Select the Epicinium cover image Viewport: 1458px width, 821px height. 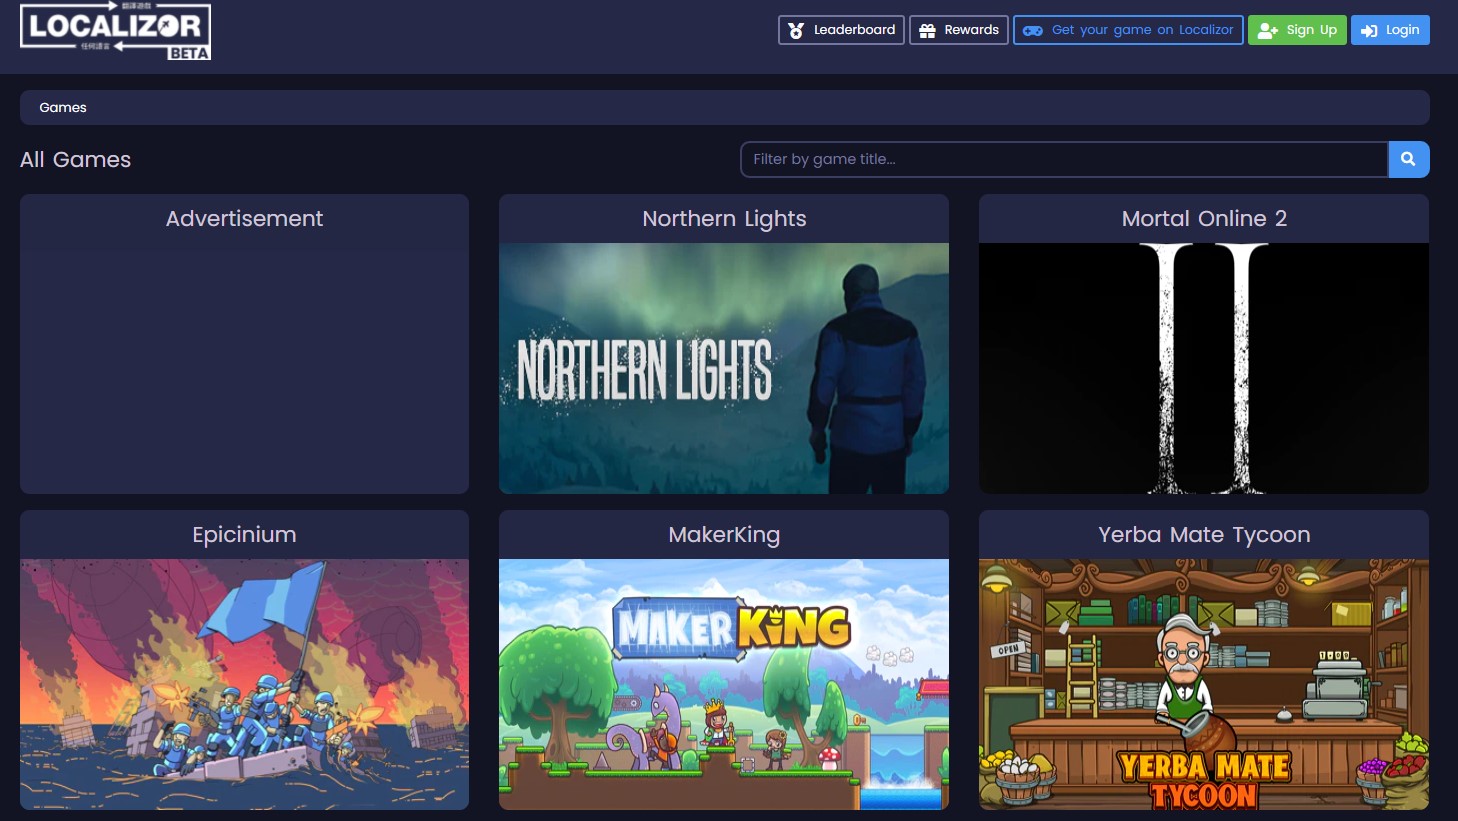(244, 684)
